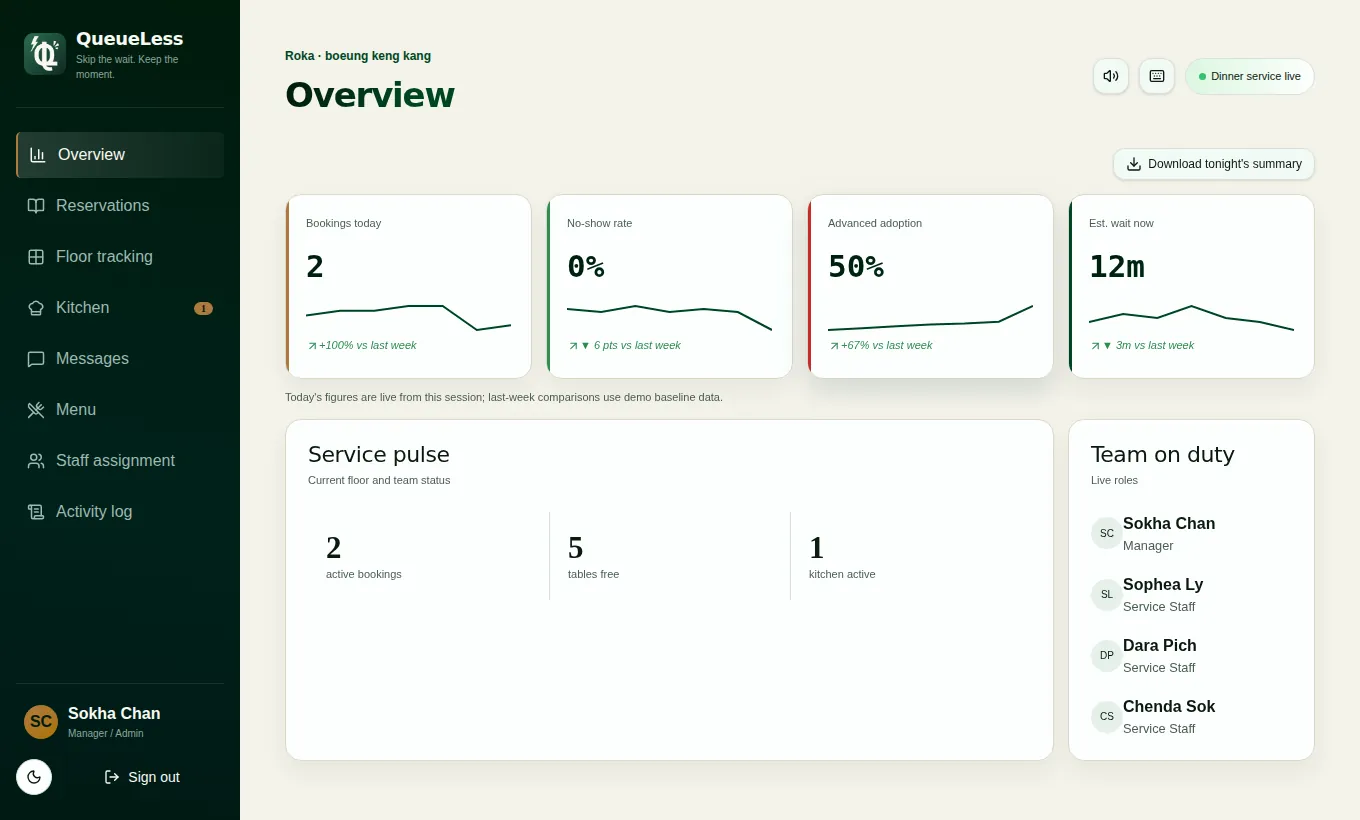Click the Kitchen notification badge

pyautogui.click(x=203, y=308)
